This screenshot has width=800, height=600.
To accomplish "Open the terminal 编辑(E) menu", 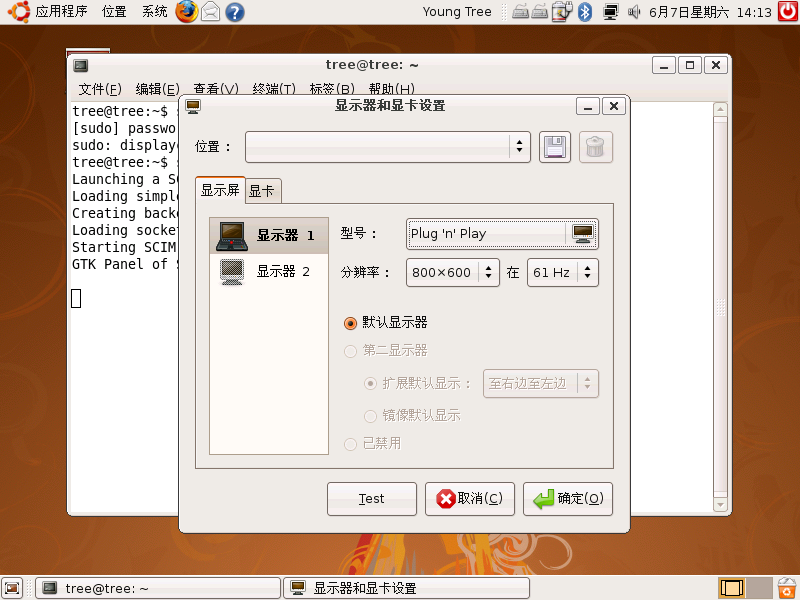I will click(157, 89).
